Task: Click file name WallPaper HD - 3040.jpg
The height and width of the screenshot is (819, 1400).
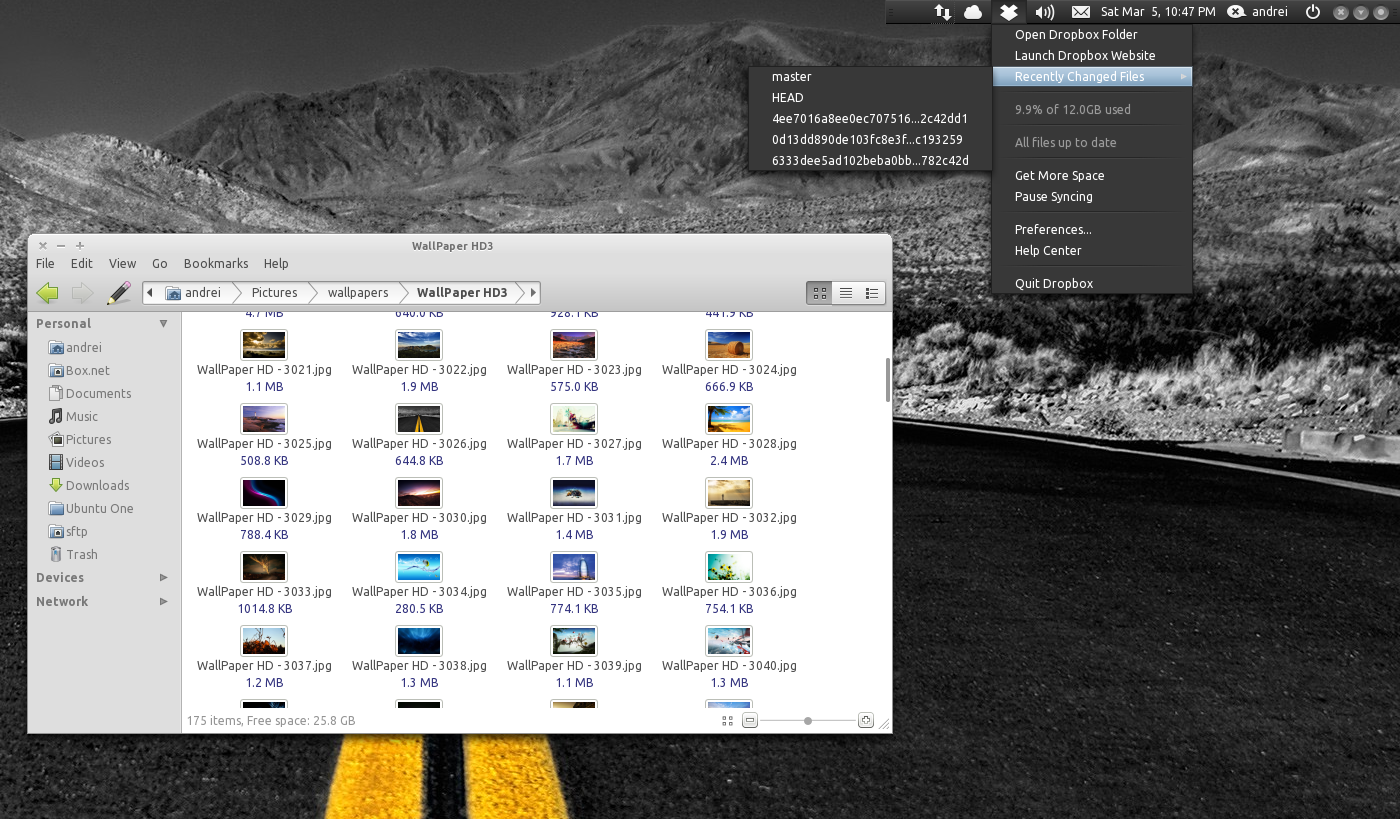Action: click(x=729, y=666)
